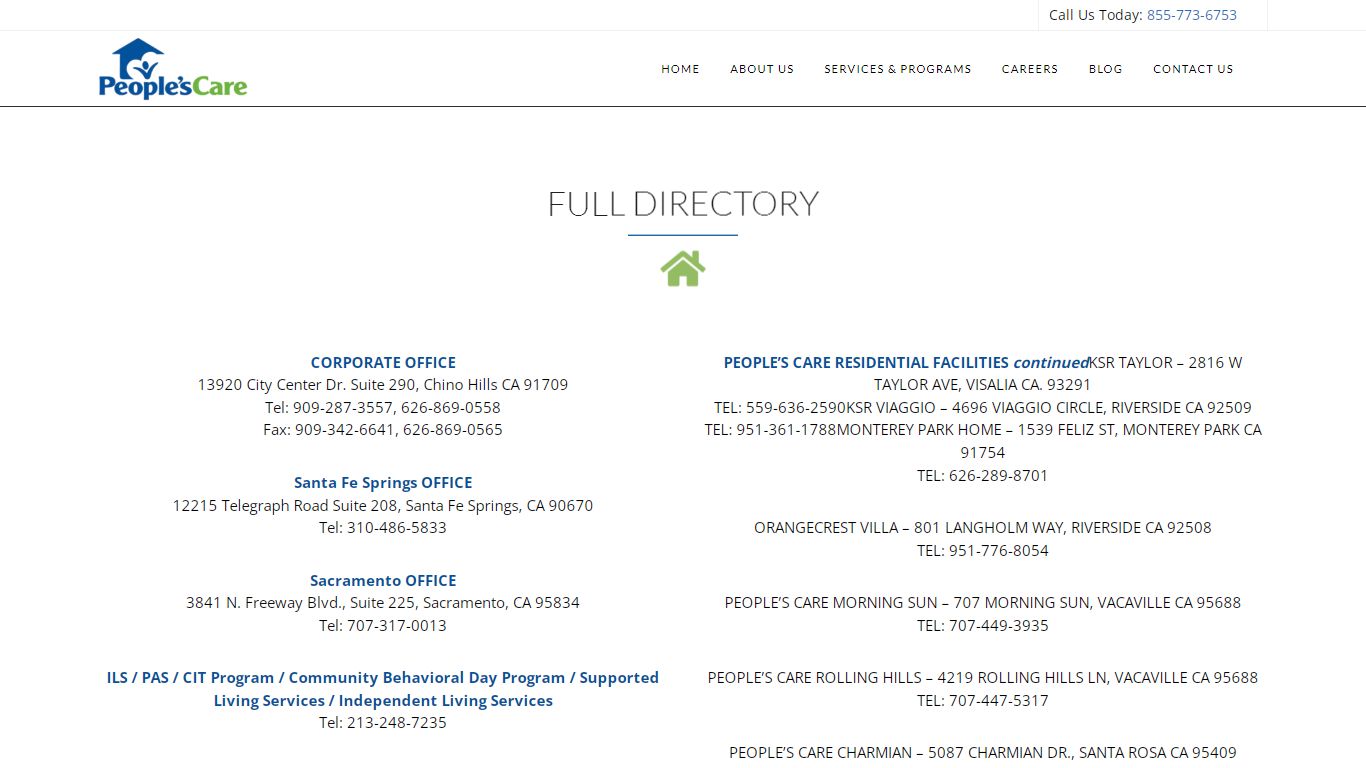Screen dimensions: 1366x768
Task: Click Tel 310-486-5833 line
Action: point(383,527)
